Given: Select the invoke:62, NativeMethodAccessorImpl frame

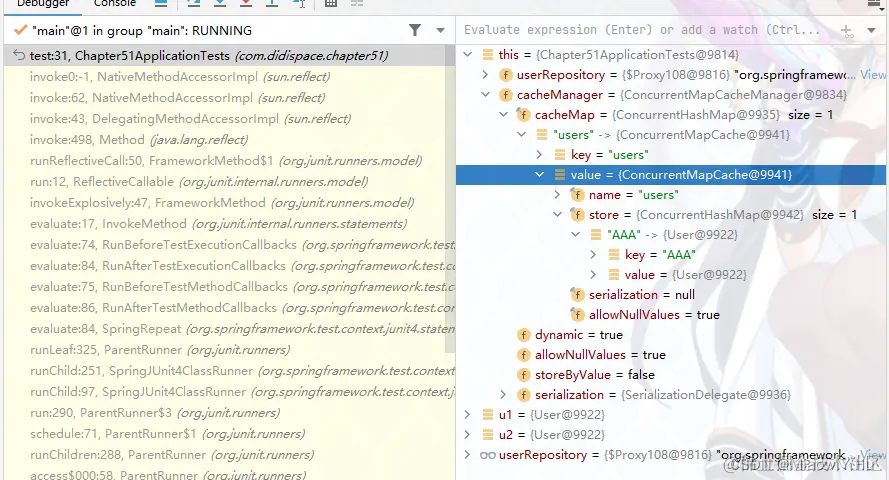Looking at the screenshot, I should [x=225, y=97].
